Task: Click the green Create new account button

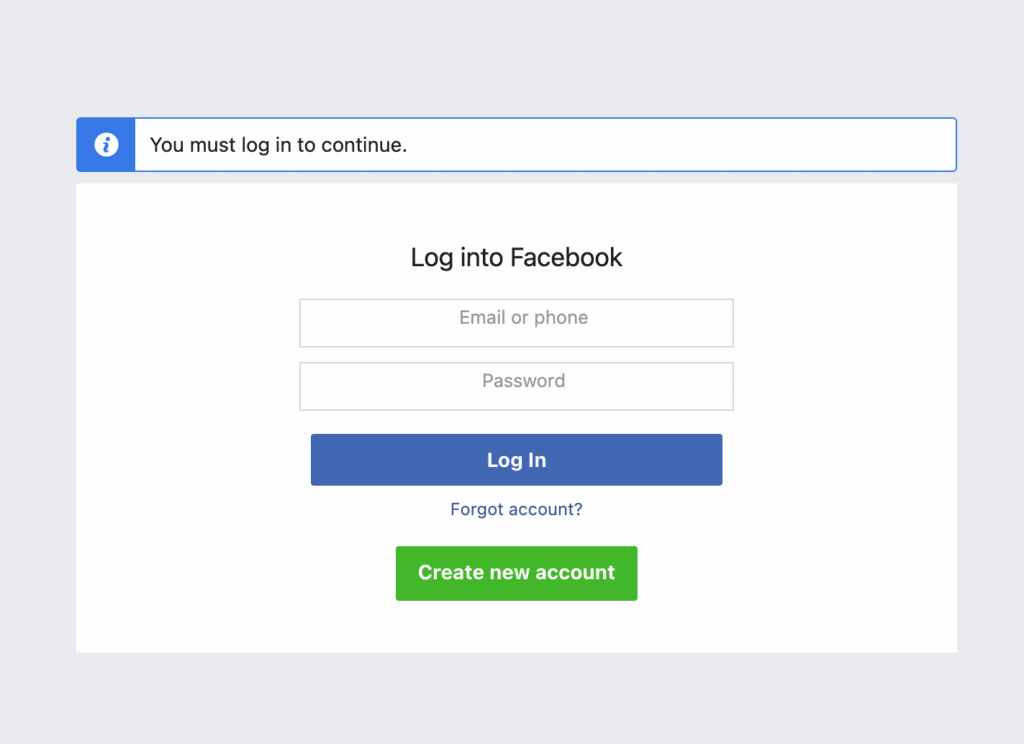Action: [516, 573]
